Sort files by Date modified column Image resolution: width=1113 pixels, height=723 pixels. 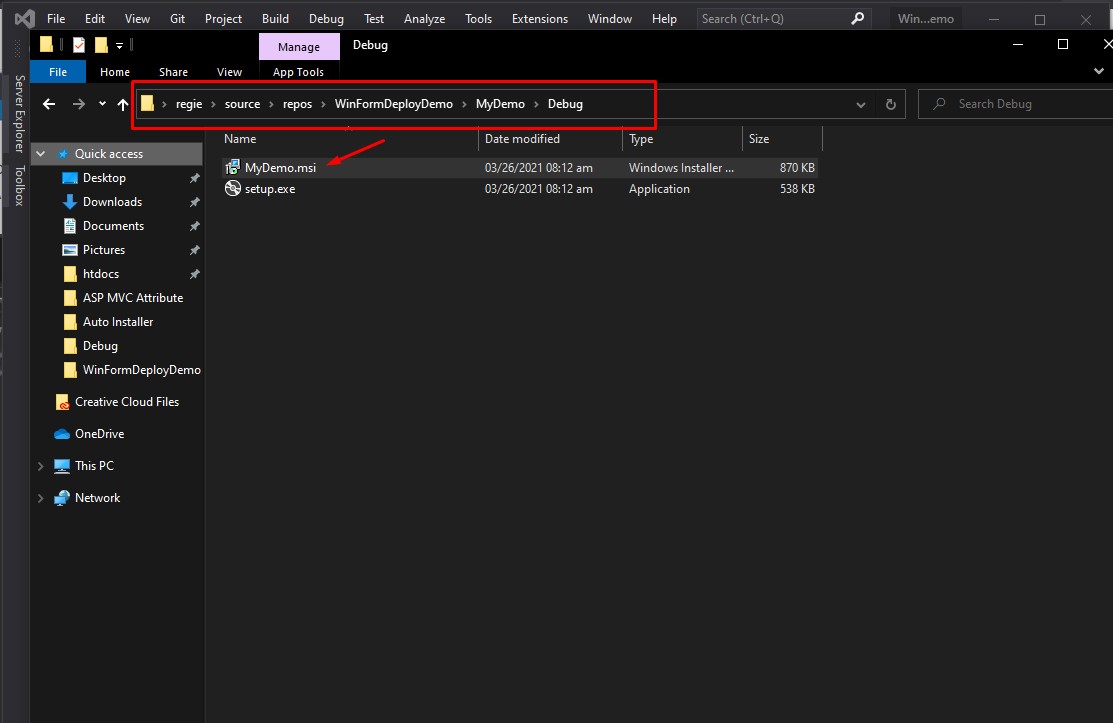(522, 139)
